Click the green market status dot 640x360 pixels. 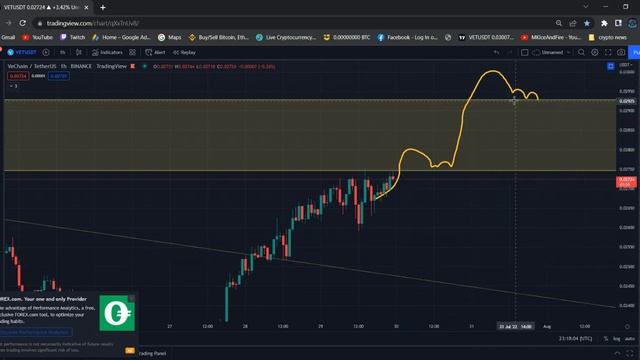(x=144, y=66)
